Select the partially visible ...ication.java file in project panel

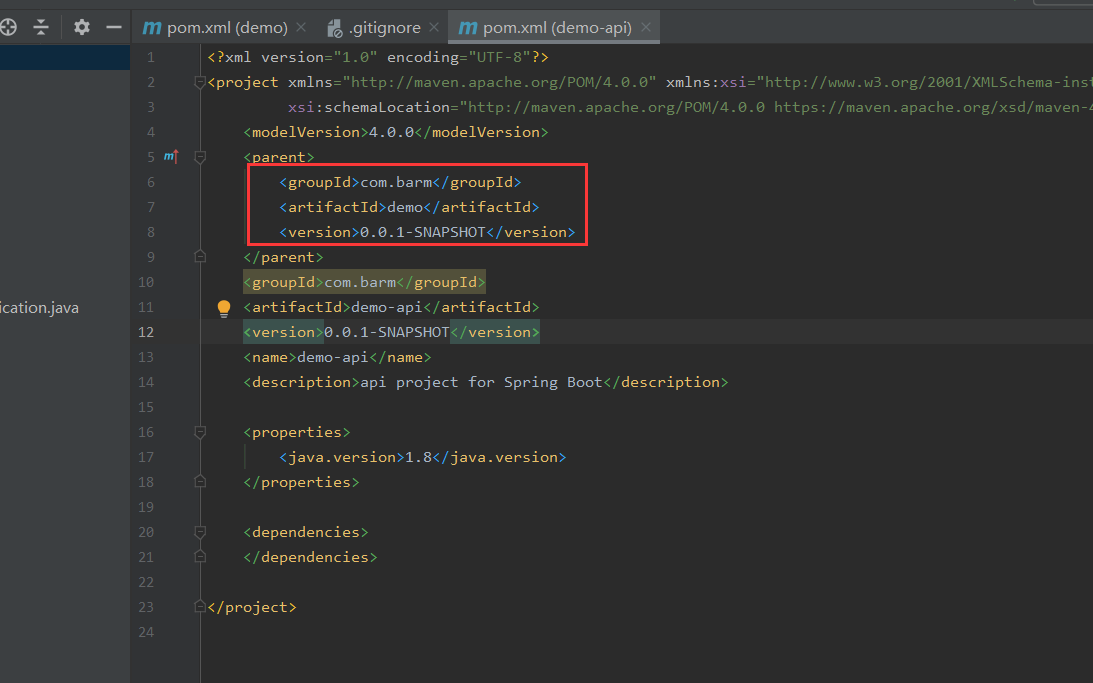point(39,307)
